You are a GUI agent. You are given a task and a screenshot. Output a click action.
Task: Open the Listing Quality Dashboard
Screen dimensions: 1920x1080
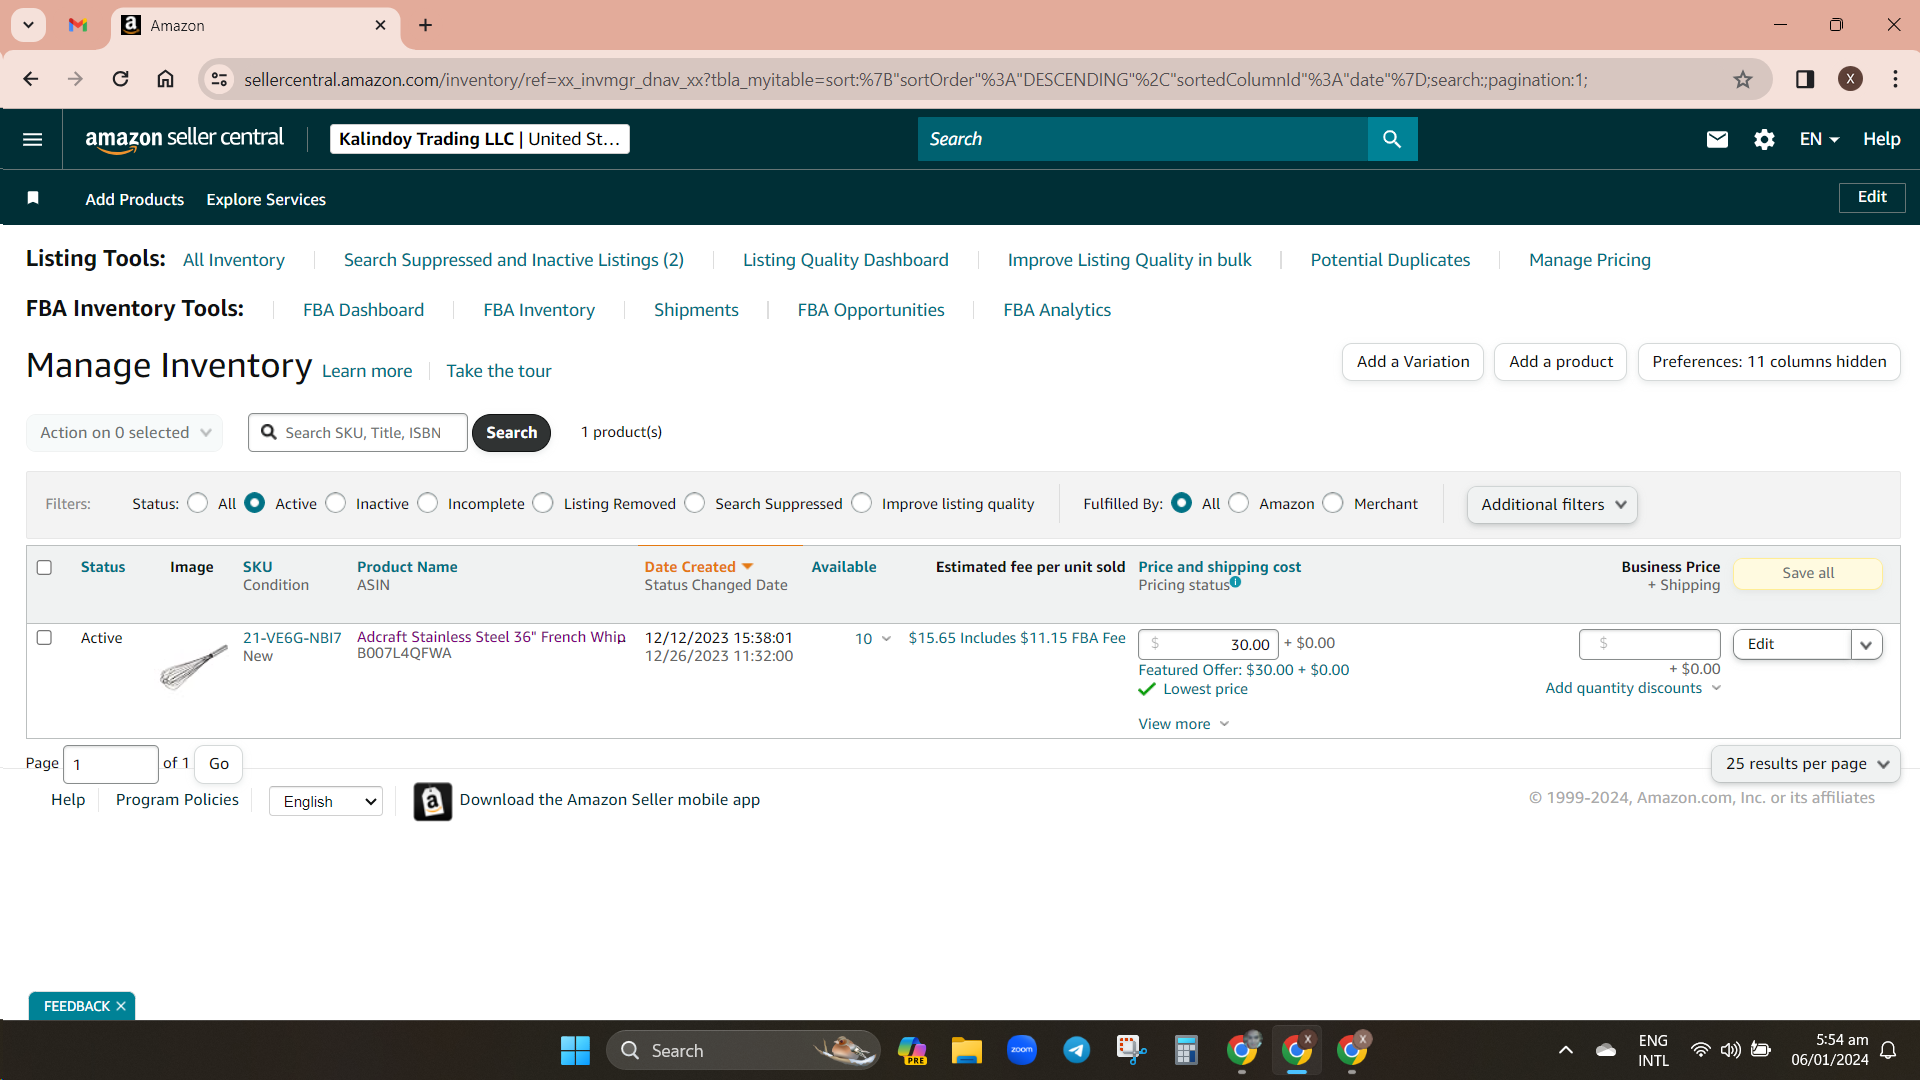pyautogui.click(x=846, y=260)
